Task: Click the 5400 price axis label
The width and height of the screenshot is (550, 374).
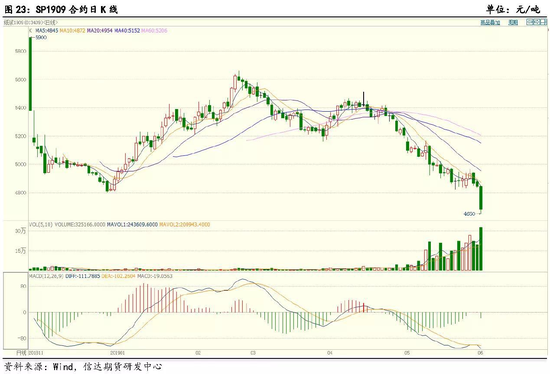Action: (x=20, y=108)
